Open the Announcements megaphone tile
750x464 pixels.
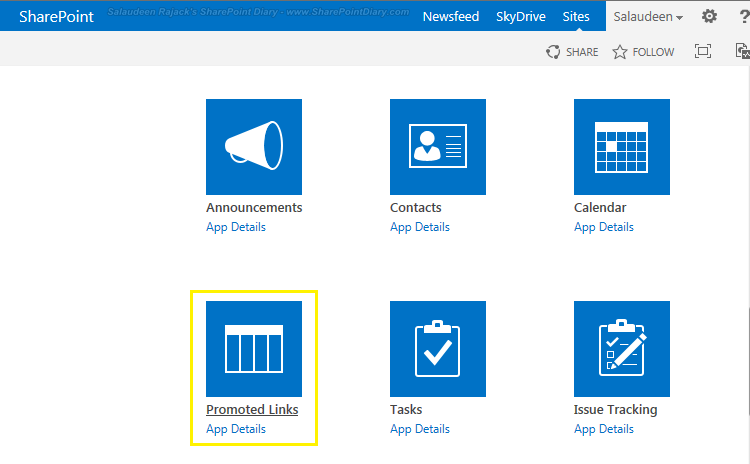(254, 147)
